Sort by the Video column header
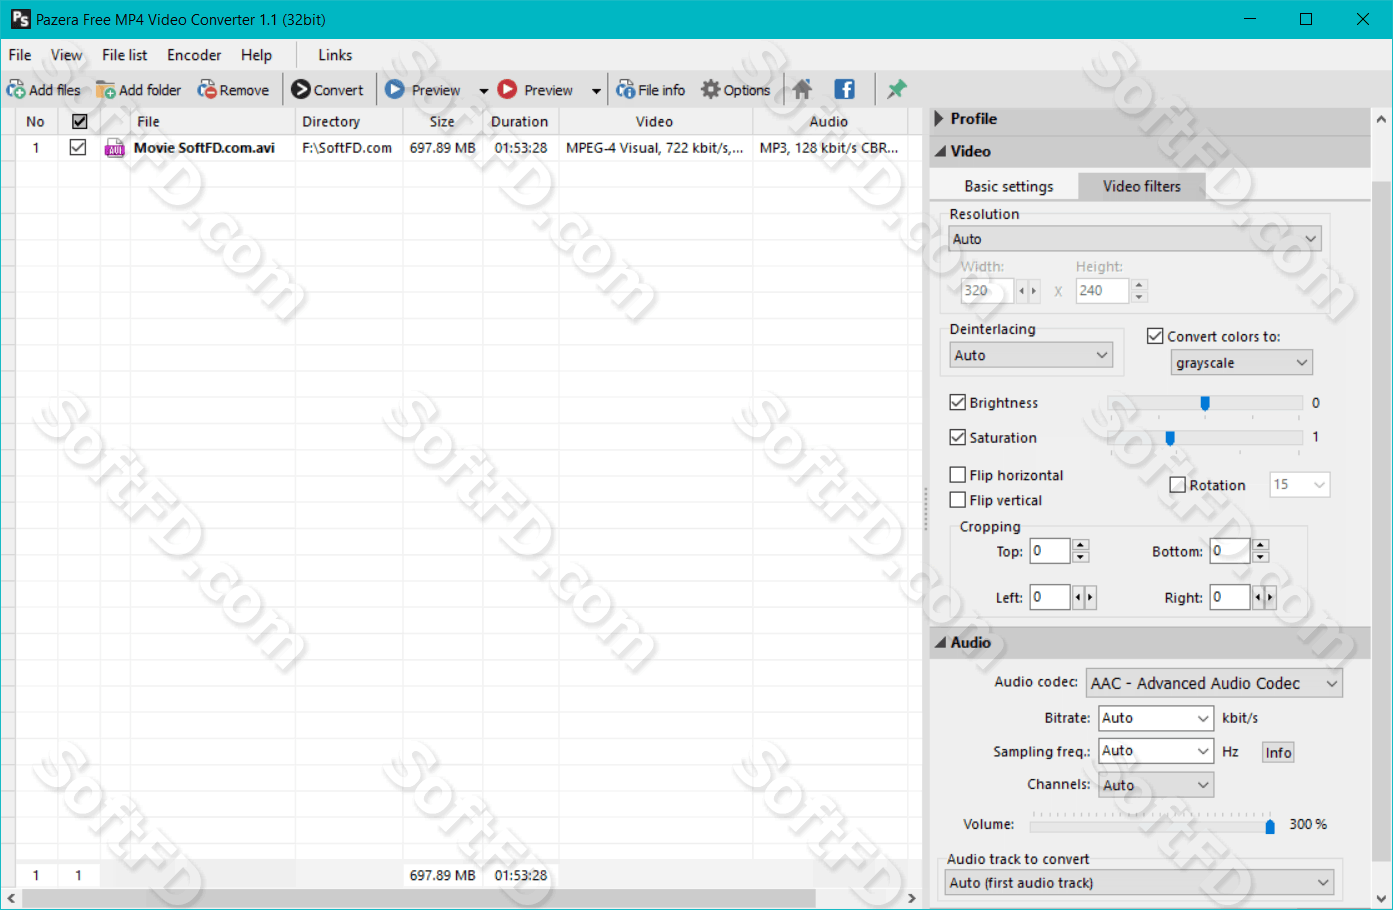This screenshot has height=910, width=1393. [x=655, y=122]
